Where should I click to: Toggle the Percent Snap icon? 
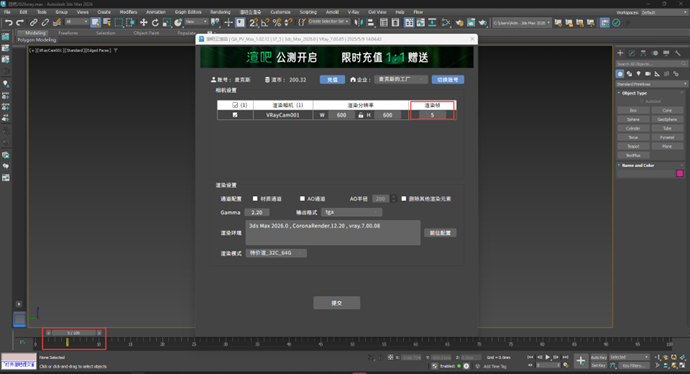pos(277,22)
